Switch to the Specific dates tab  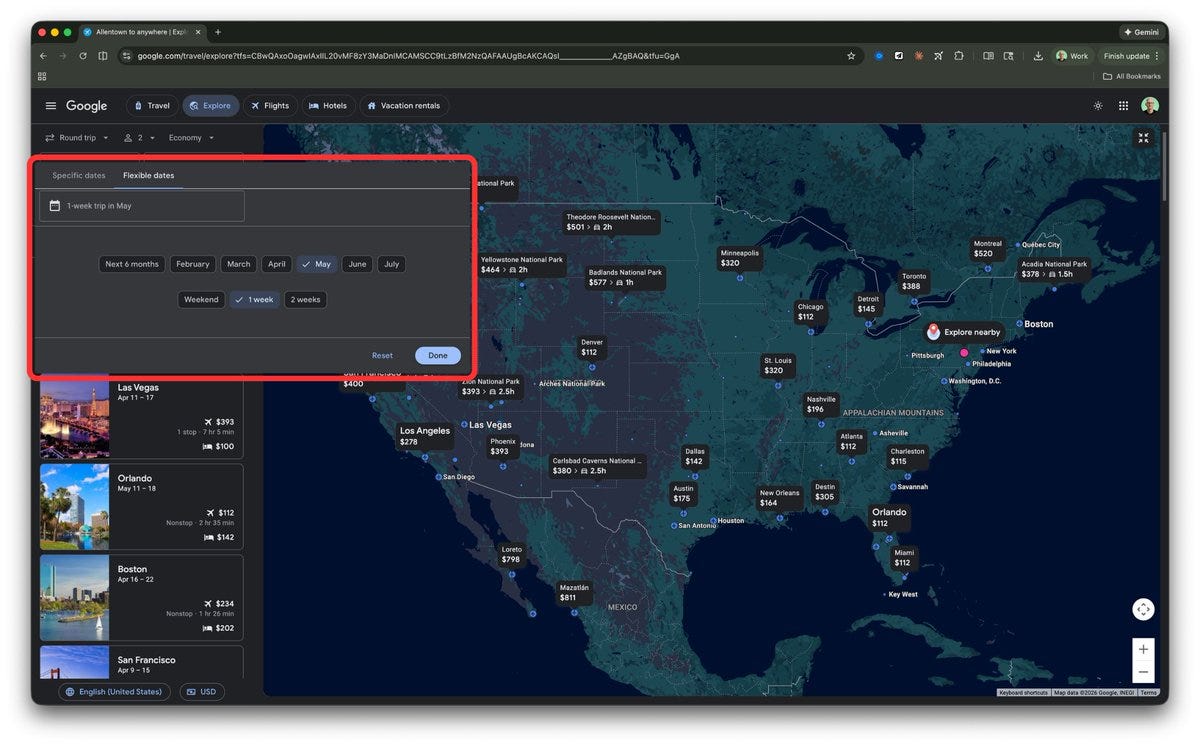click(x=79, y=176)
